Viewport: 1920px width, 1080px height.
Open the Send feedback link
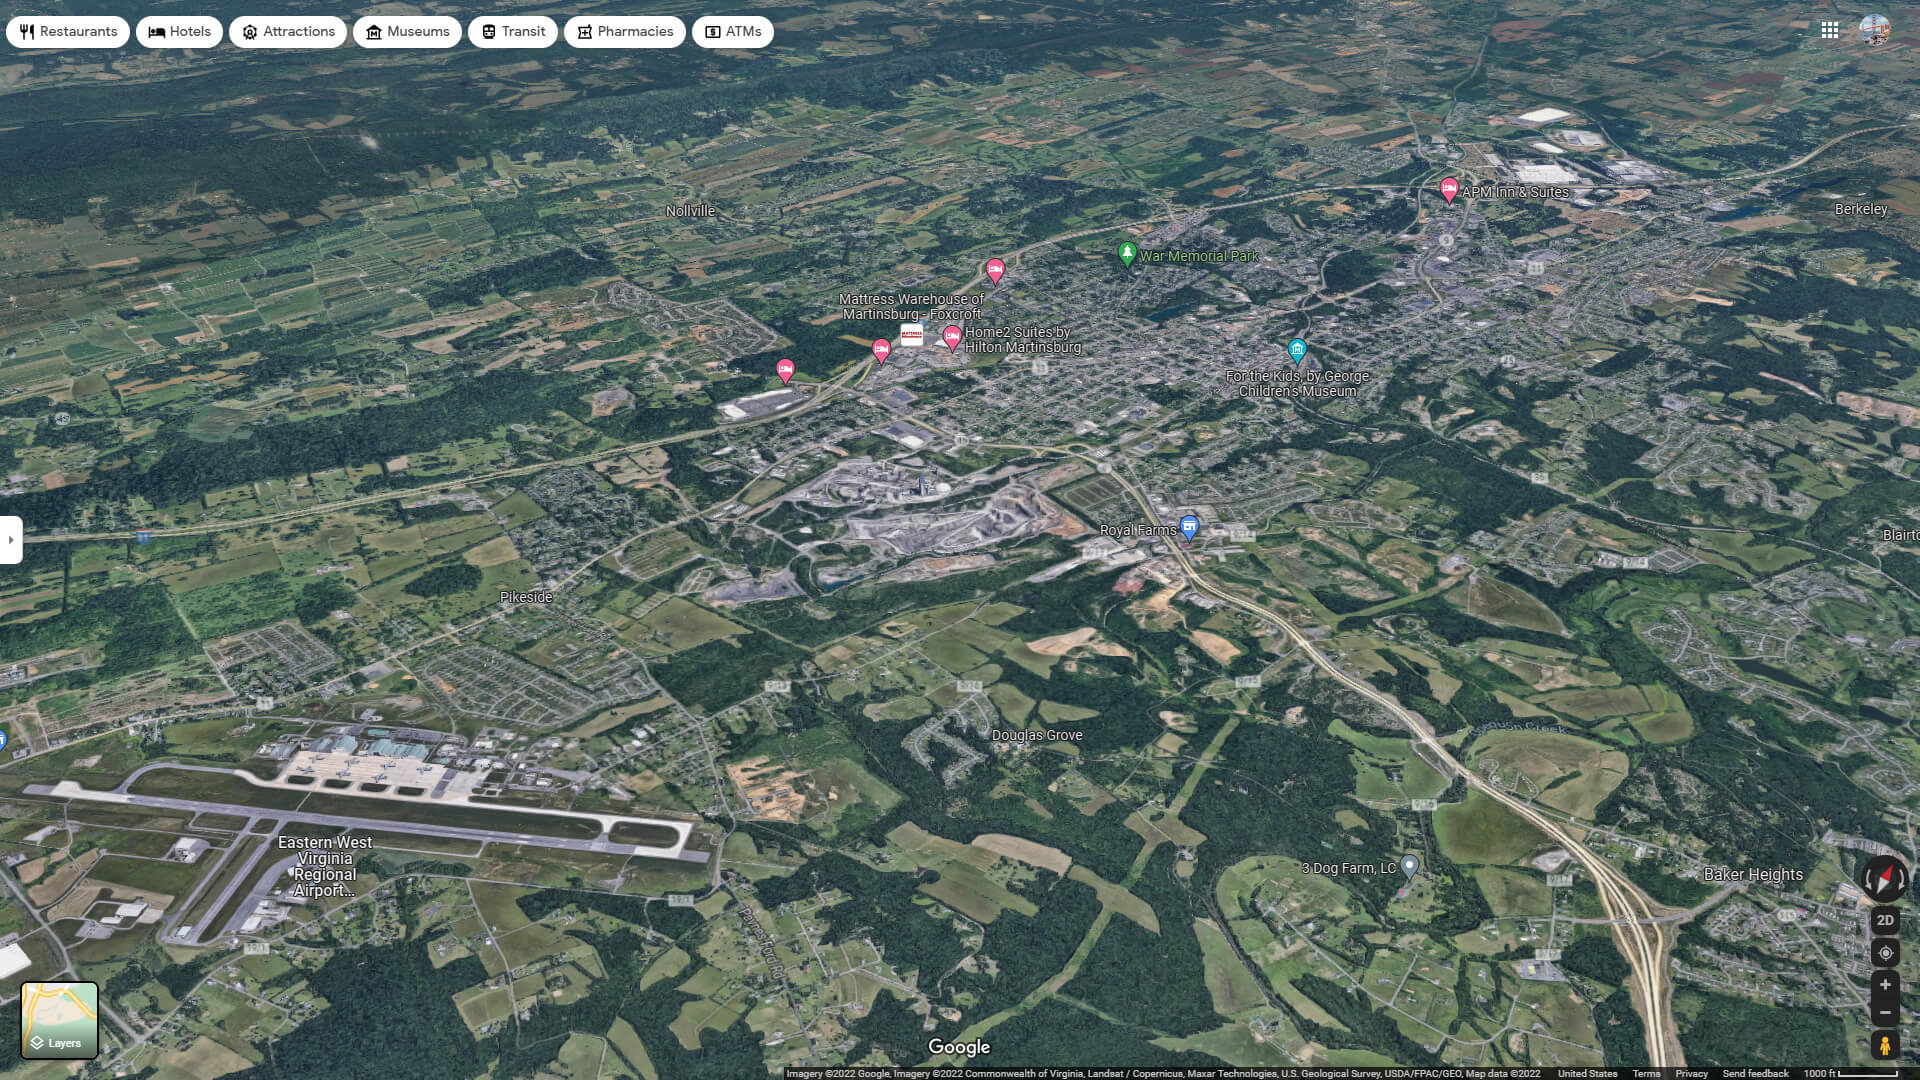click(x=1755, y=1073)
